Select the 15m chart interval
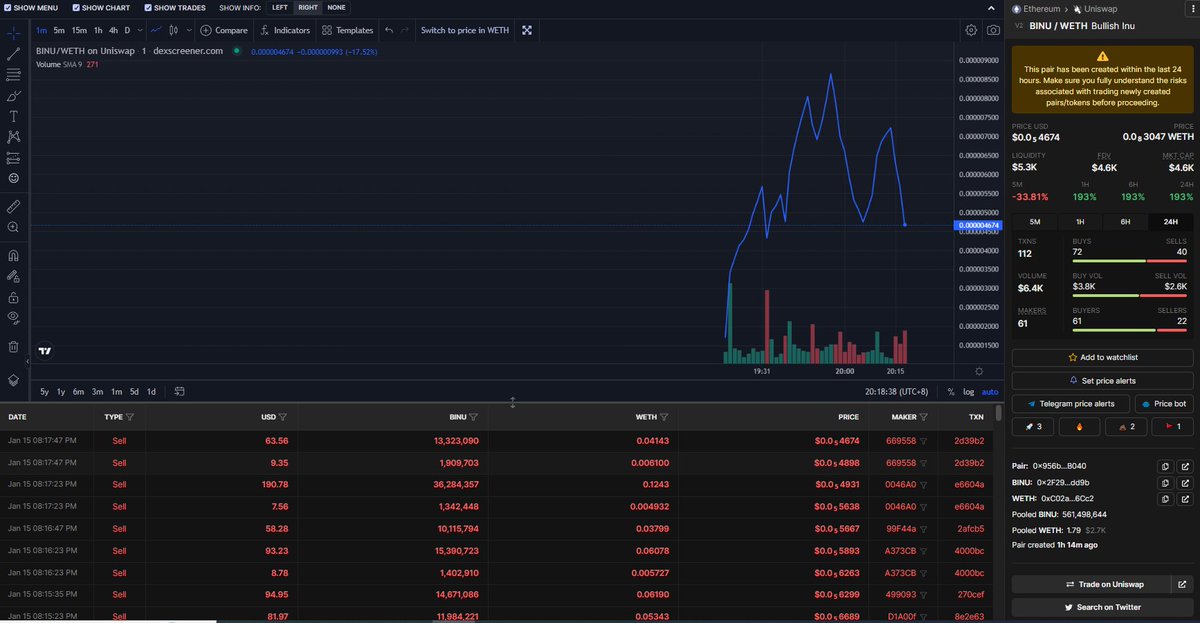This screenshot has height=623, width=1200. click(x=79, y=30)
